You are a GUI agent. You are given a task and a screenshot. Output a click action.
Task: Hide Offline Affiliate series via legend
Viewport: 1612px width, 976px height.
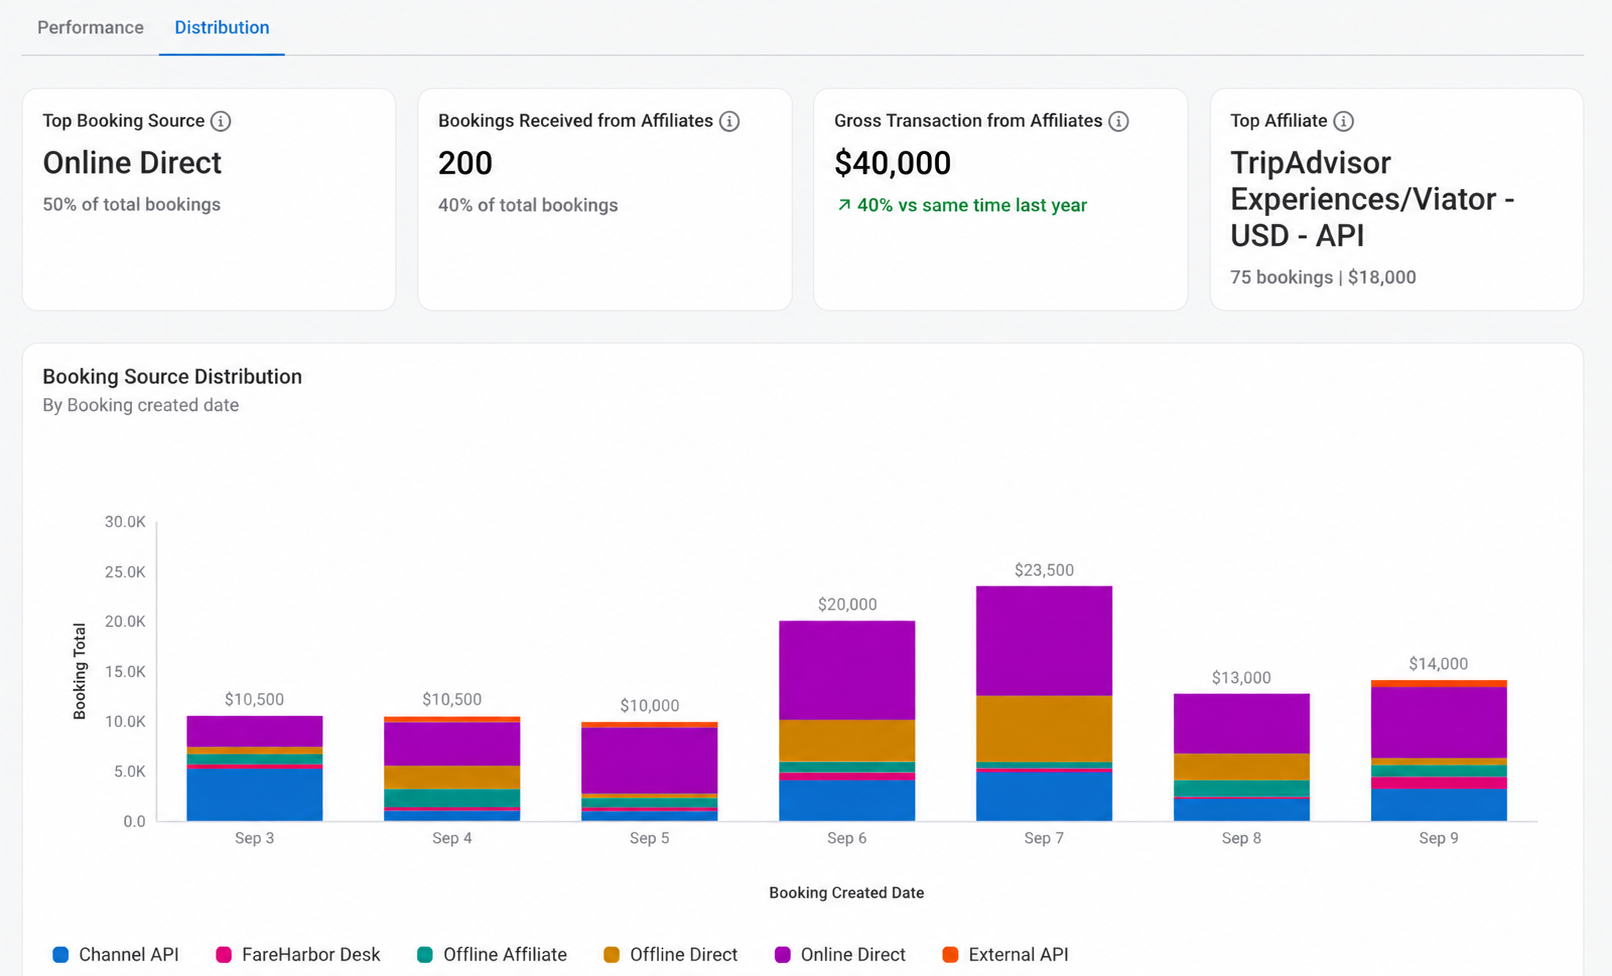[492, 955]
